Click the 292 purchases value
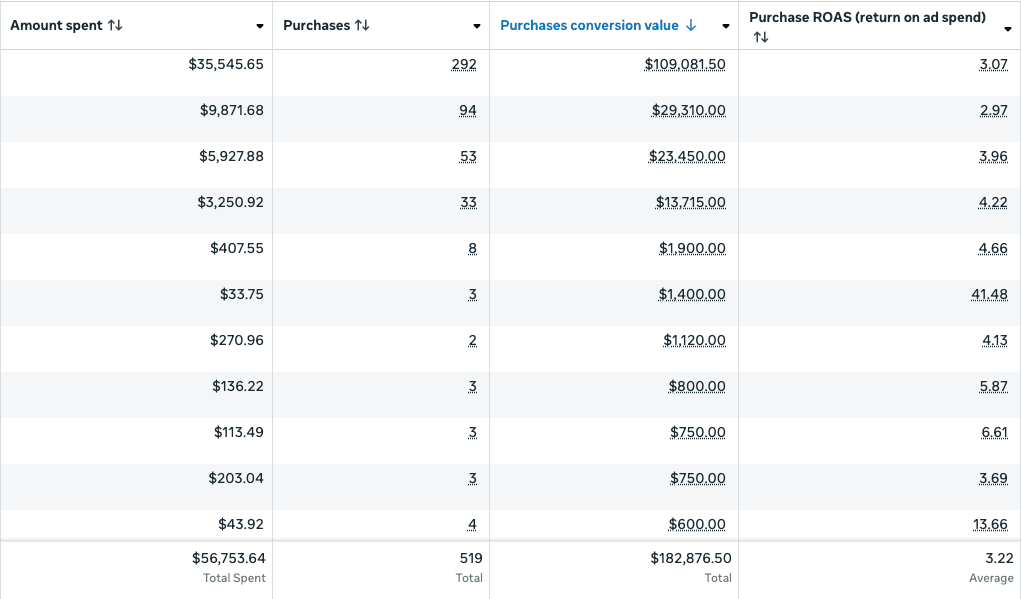The height and width of the screenshot is (599, 1021). [464, 65]
